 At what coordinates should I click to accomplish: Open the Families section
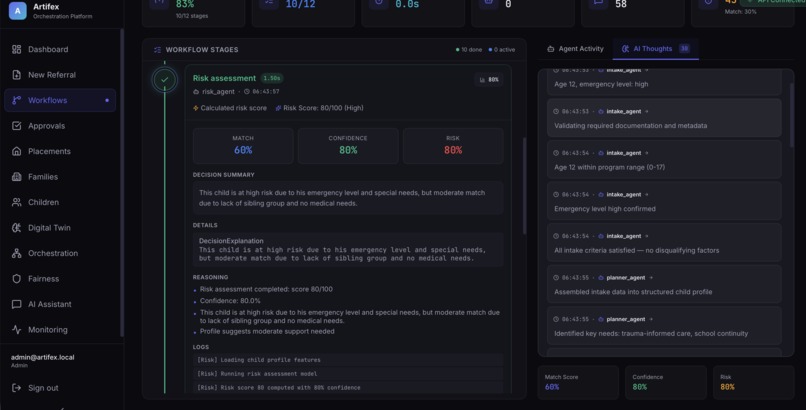pyautogui.click(x=60, y=177)
